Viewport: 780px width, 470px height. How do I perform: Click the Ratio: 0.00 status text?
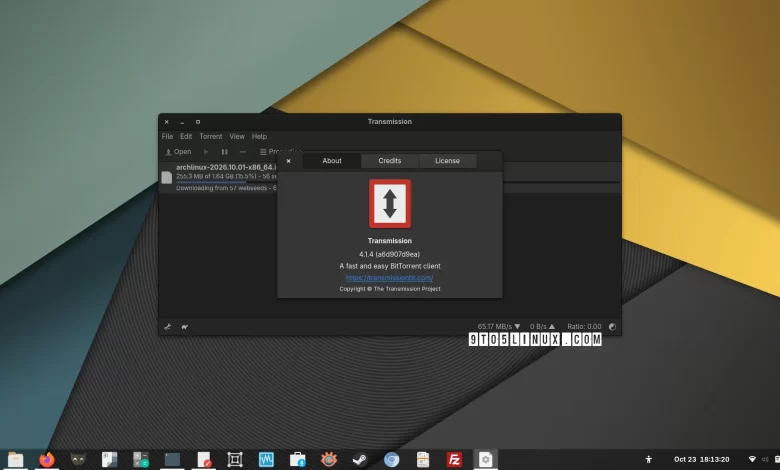(x=585, y=327)
